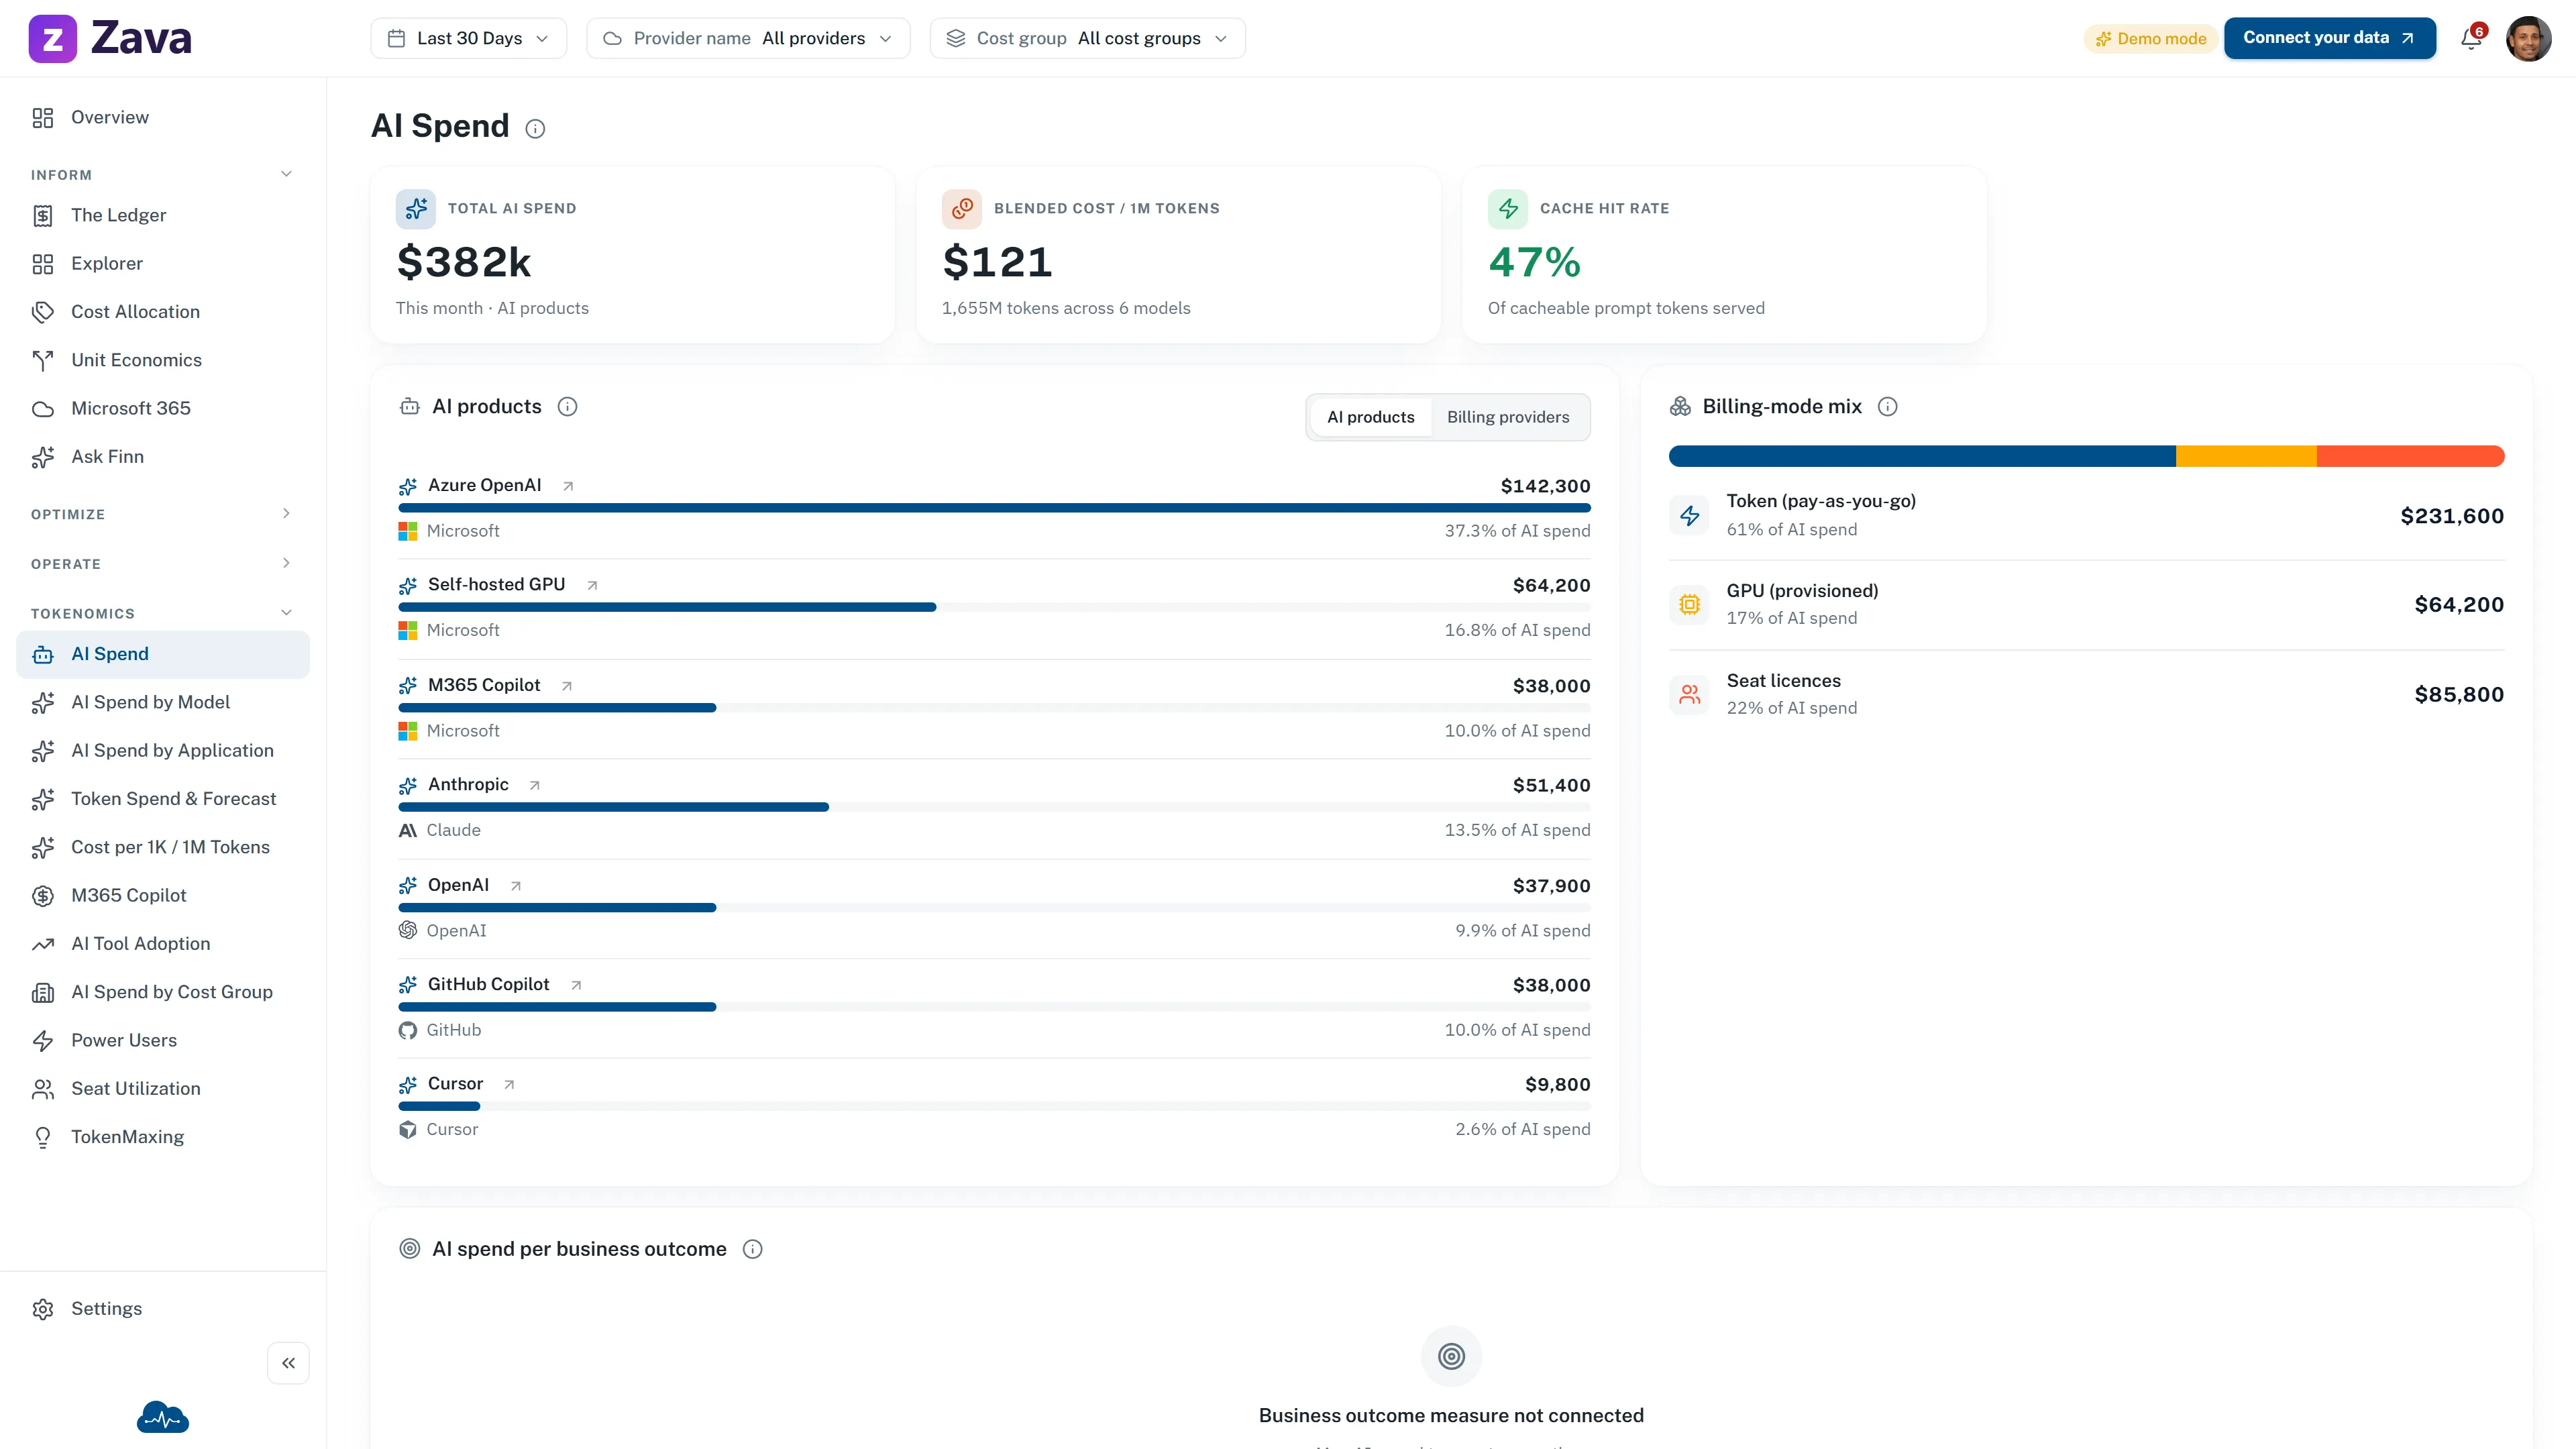Image resolution: width=2576 pixels, height=1449 pixels.
Task: Switch to AI products toggle view
Action: 1370,417
